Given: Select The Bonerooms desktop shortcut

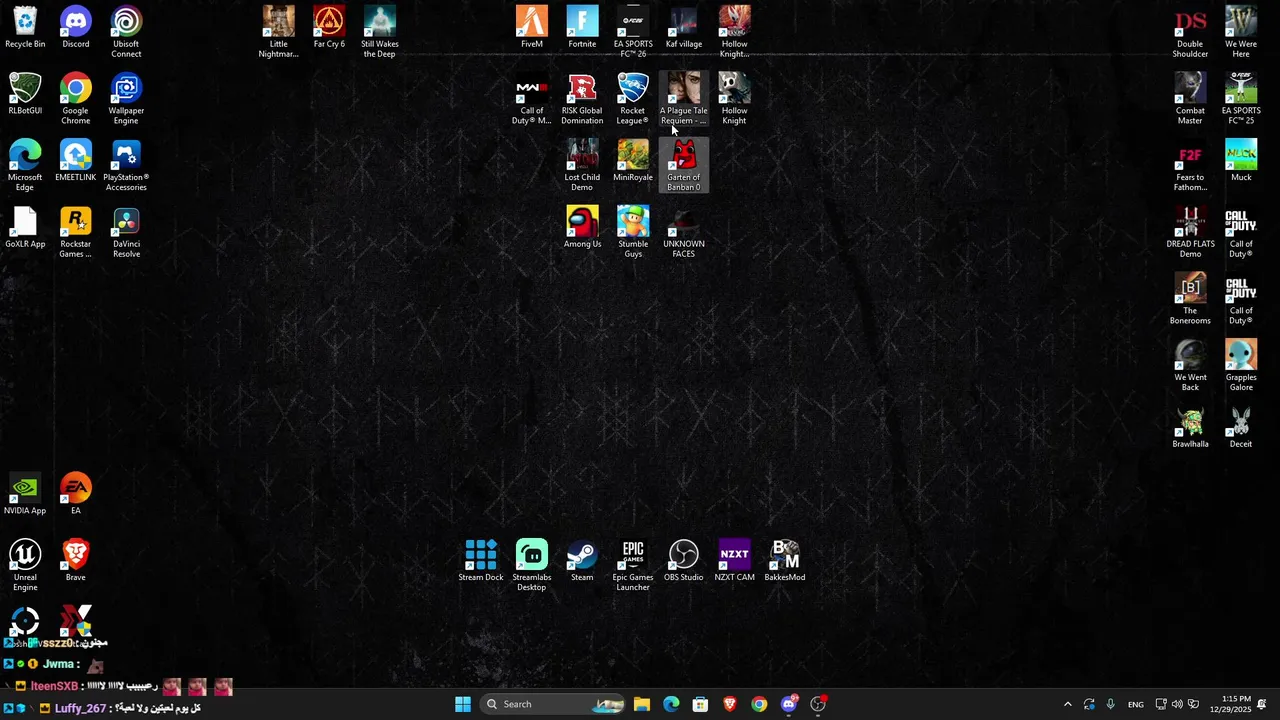Looking at the screenshot, I should pyautogui.click(x=1190, y=300).
